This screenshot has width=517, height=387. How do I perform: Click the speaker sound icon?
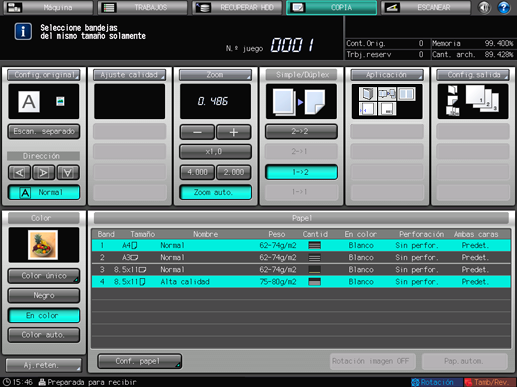[484, 7]
